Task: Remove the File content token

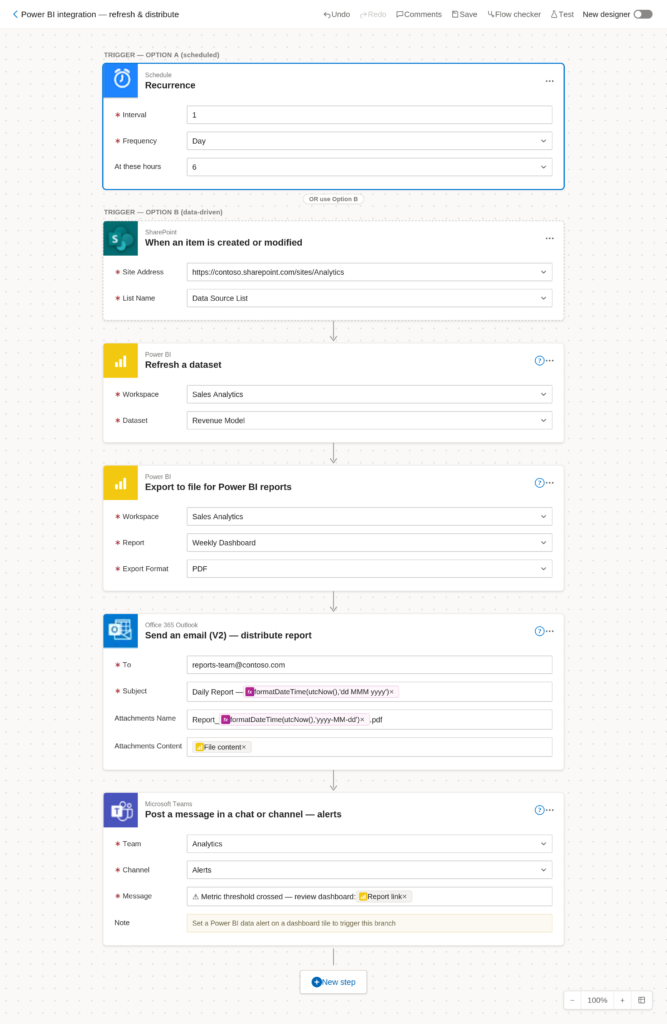Action: 244,747
